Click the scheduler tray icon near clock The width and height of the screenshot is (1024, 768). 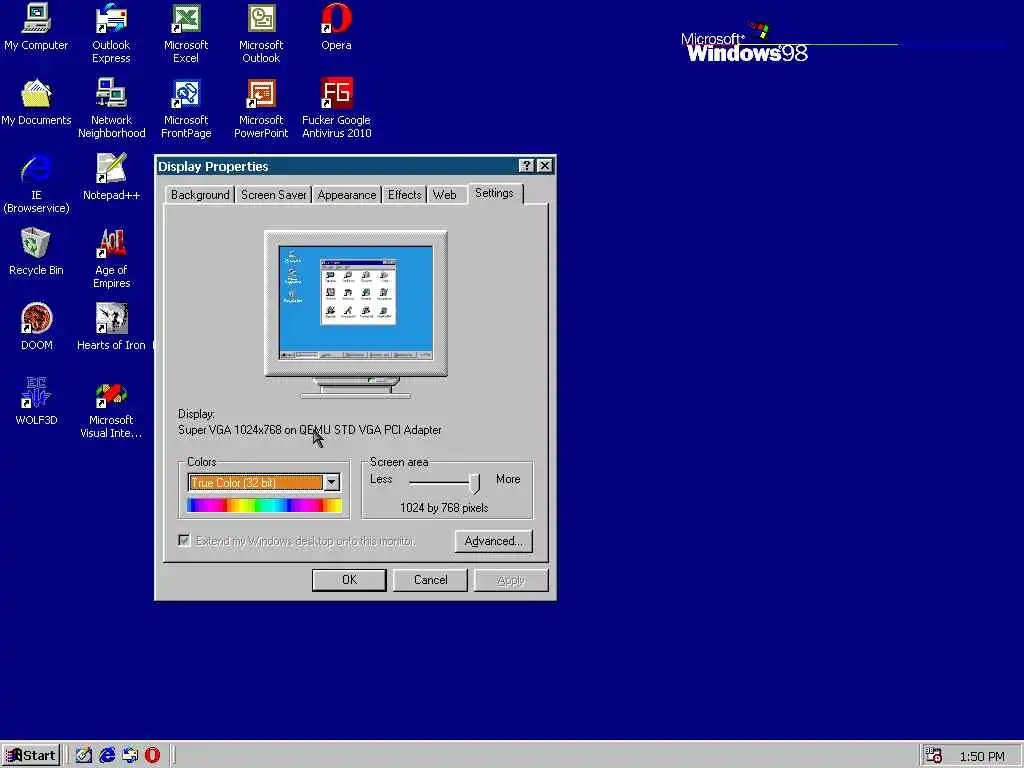(x=934, y=755)
